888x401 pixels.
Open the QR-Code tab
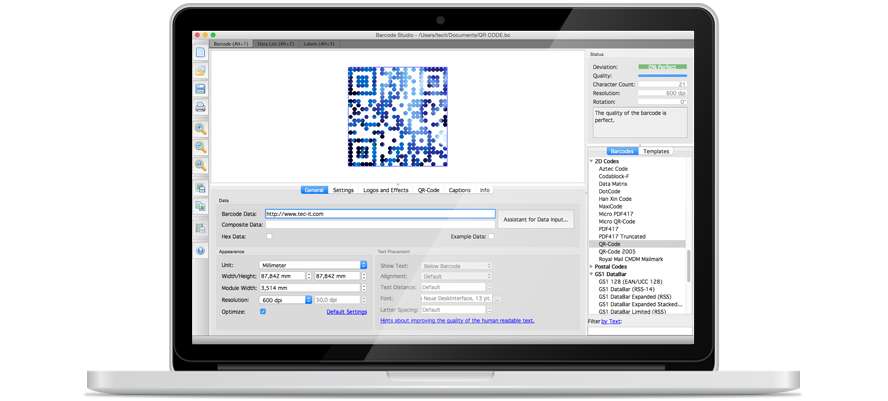click(429, 190)
